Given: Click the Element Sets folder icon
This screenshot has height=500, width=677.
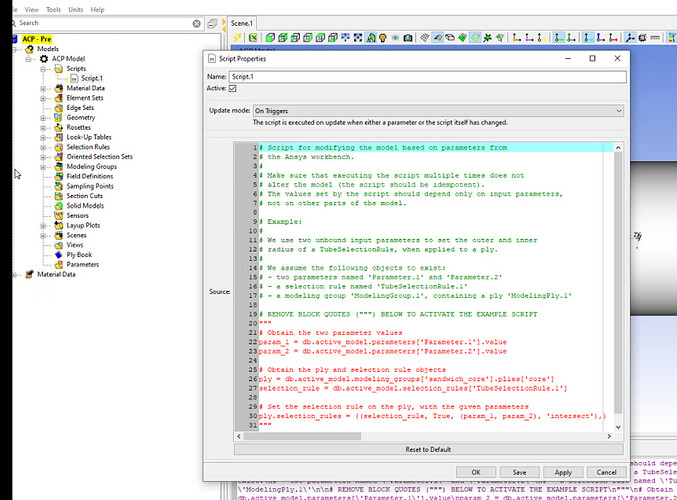Looking at the screenshot, I should 59,98.
